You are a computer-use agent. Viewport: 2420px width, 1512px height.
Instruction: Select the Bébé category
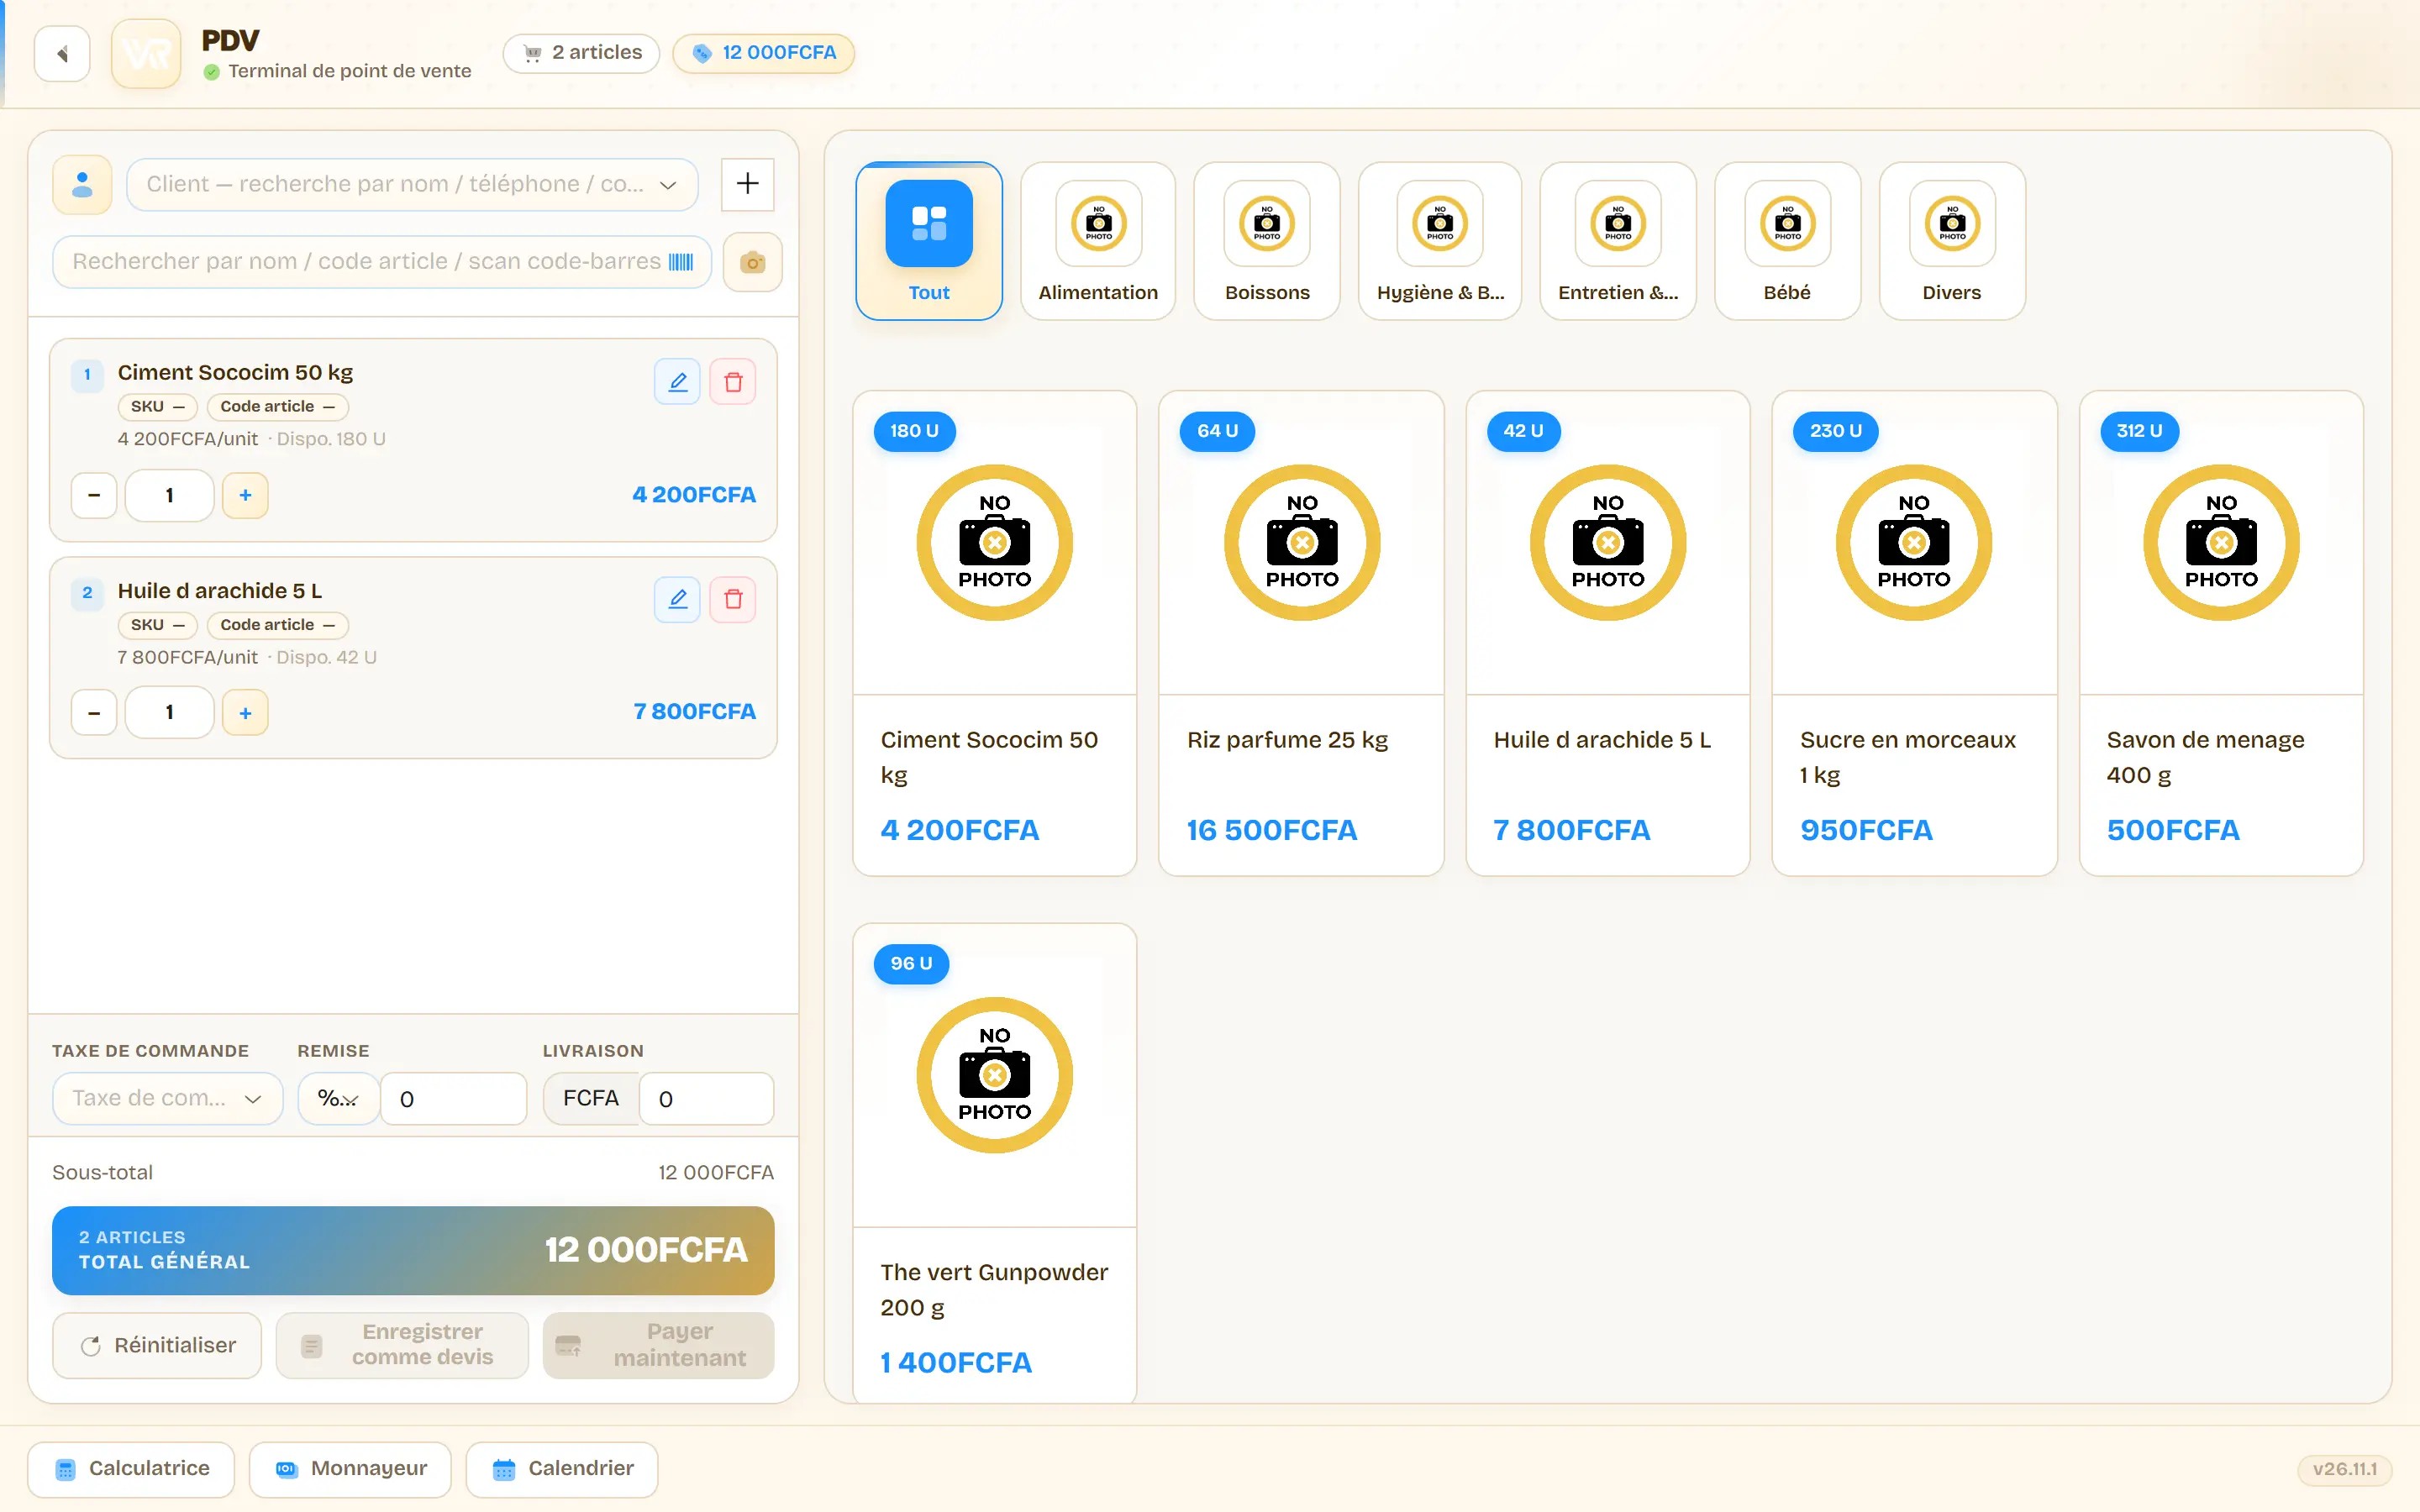[1787, 241]
